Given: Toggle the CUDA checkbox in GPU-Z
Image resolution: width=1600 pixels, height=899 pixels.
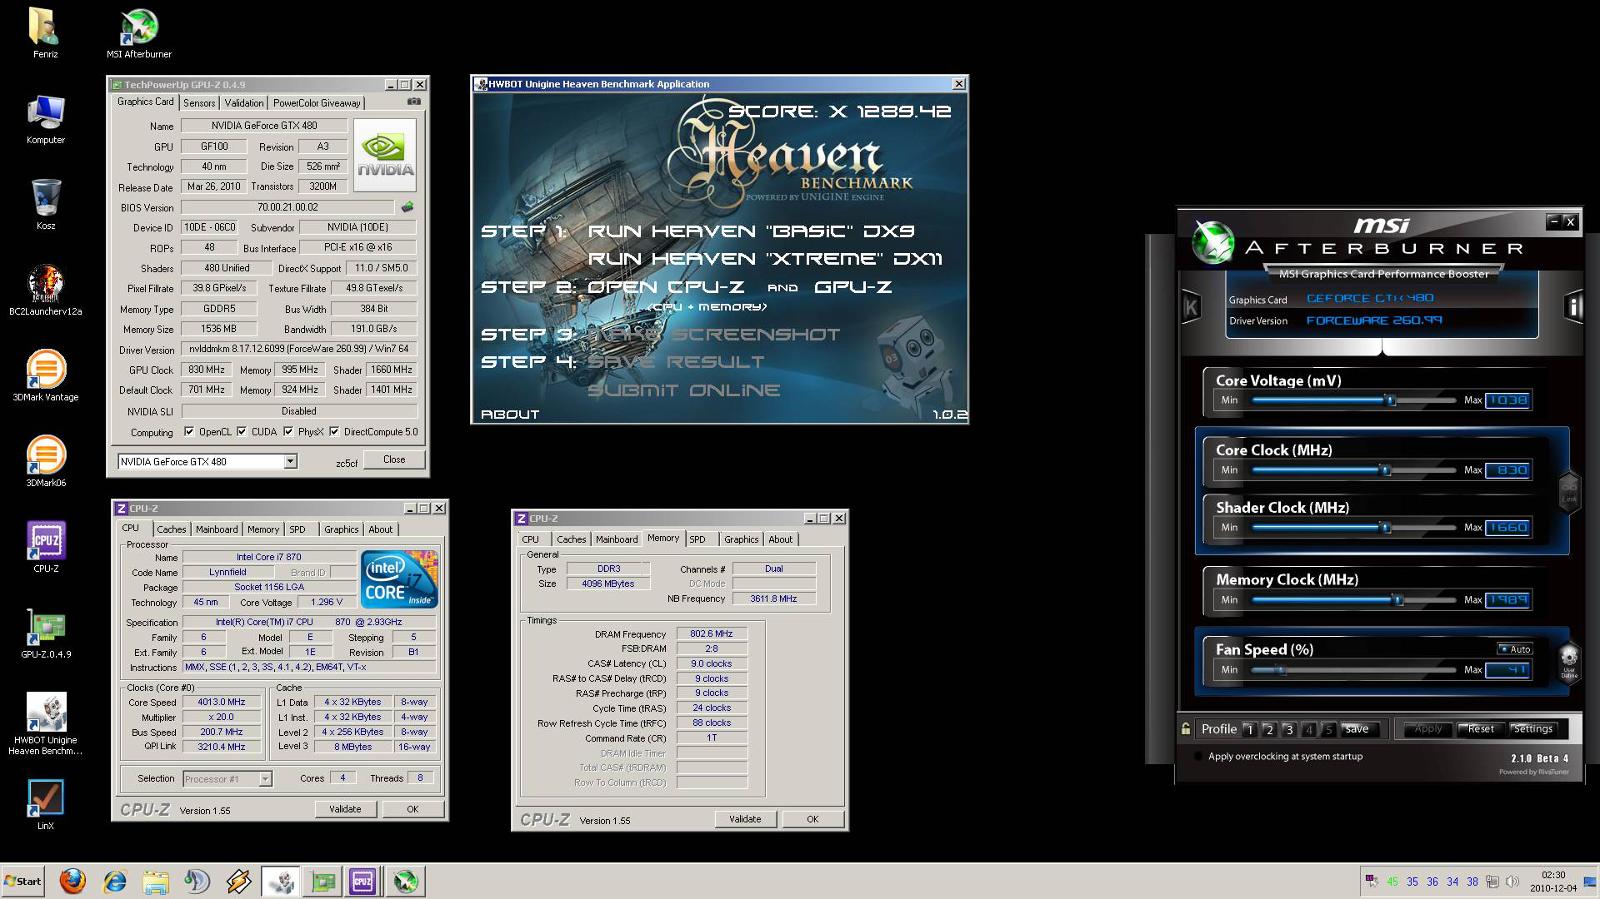Looking at the screenshot, I should point(241,432).
